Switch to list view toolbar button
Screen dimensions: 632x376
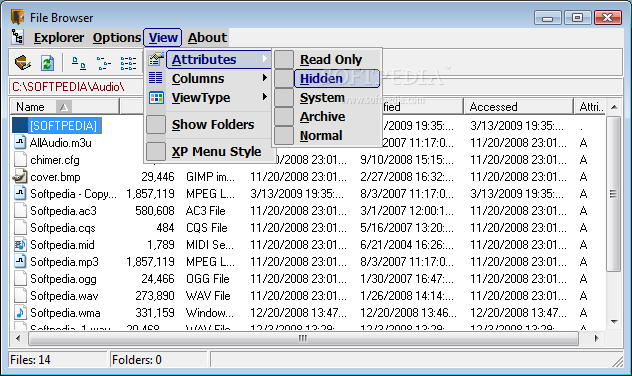[x=128, y=63]
